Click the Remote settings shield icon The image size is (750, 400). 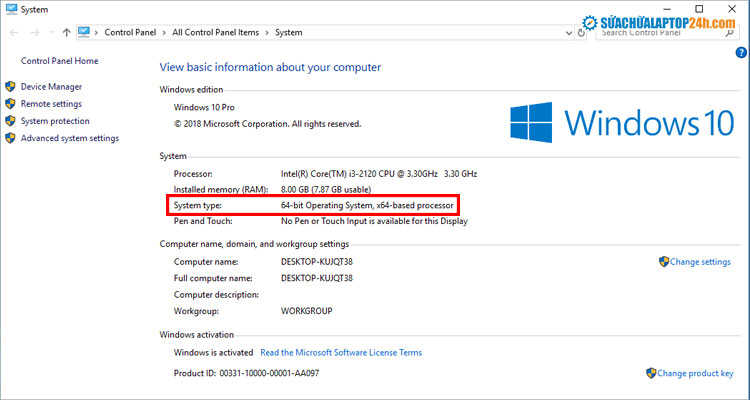point(11,104)
